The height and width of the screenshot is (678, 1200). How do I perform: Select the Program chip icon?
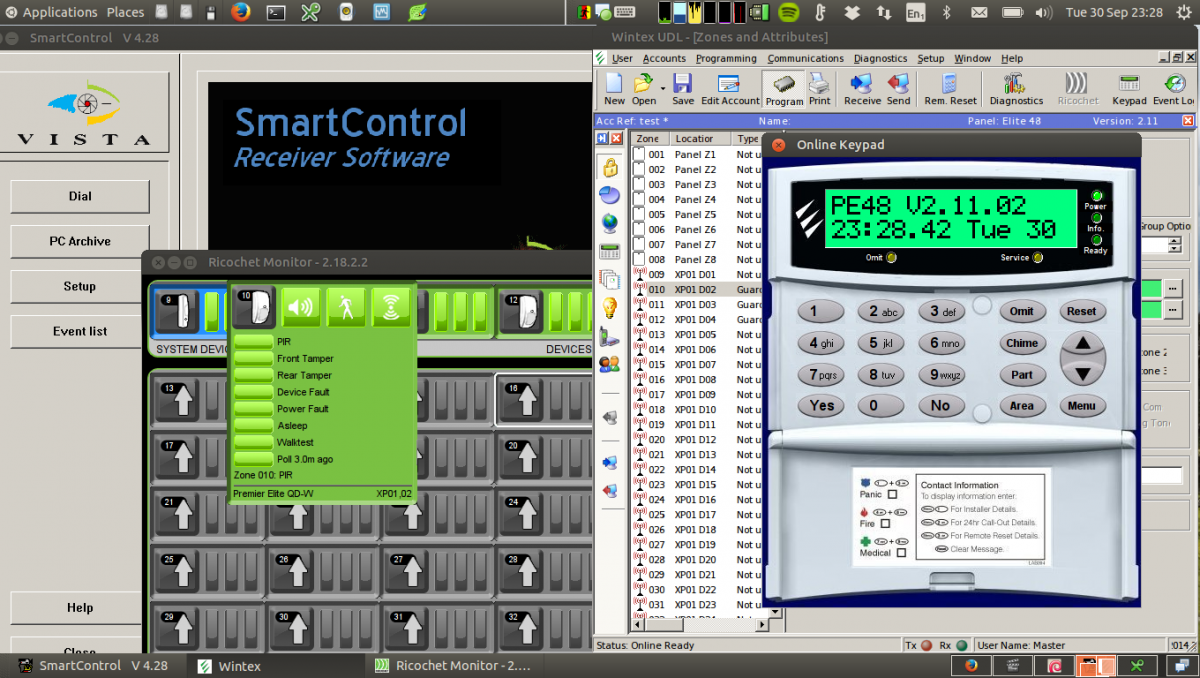784,89
